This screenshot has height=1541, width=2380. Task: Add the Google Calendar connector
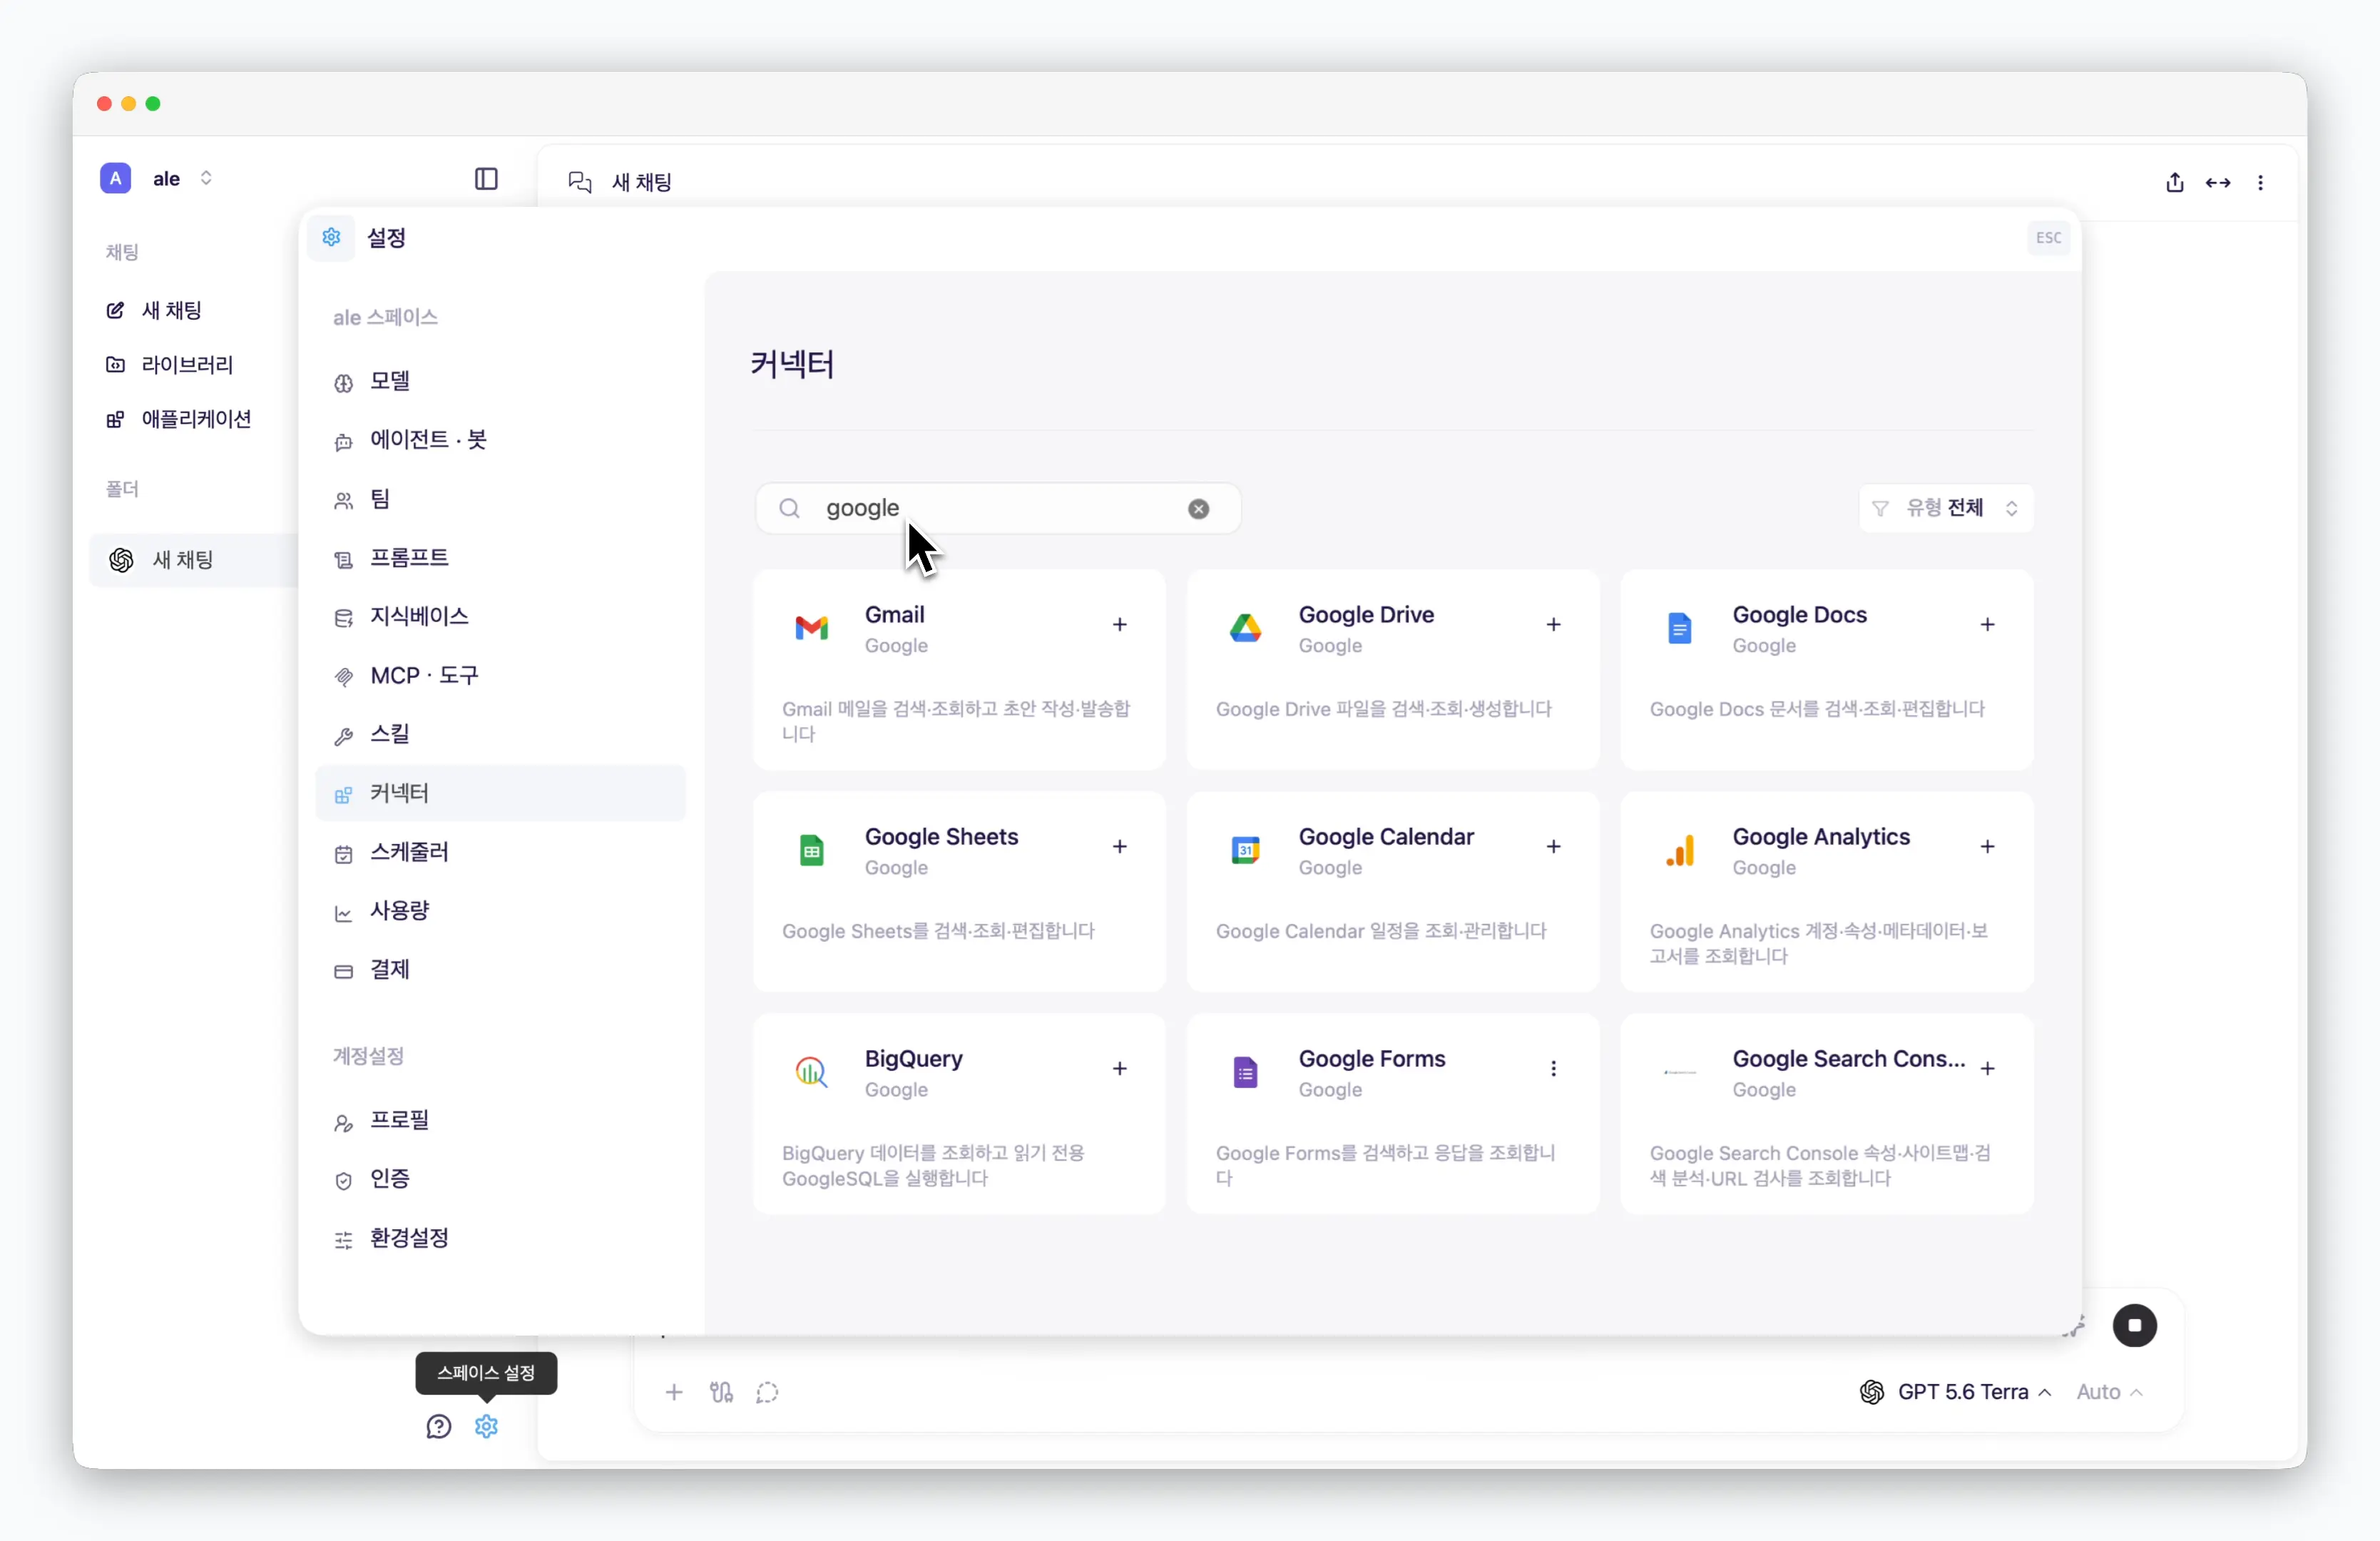(1553, 847)
